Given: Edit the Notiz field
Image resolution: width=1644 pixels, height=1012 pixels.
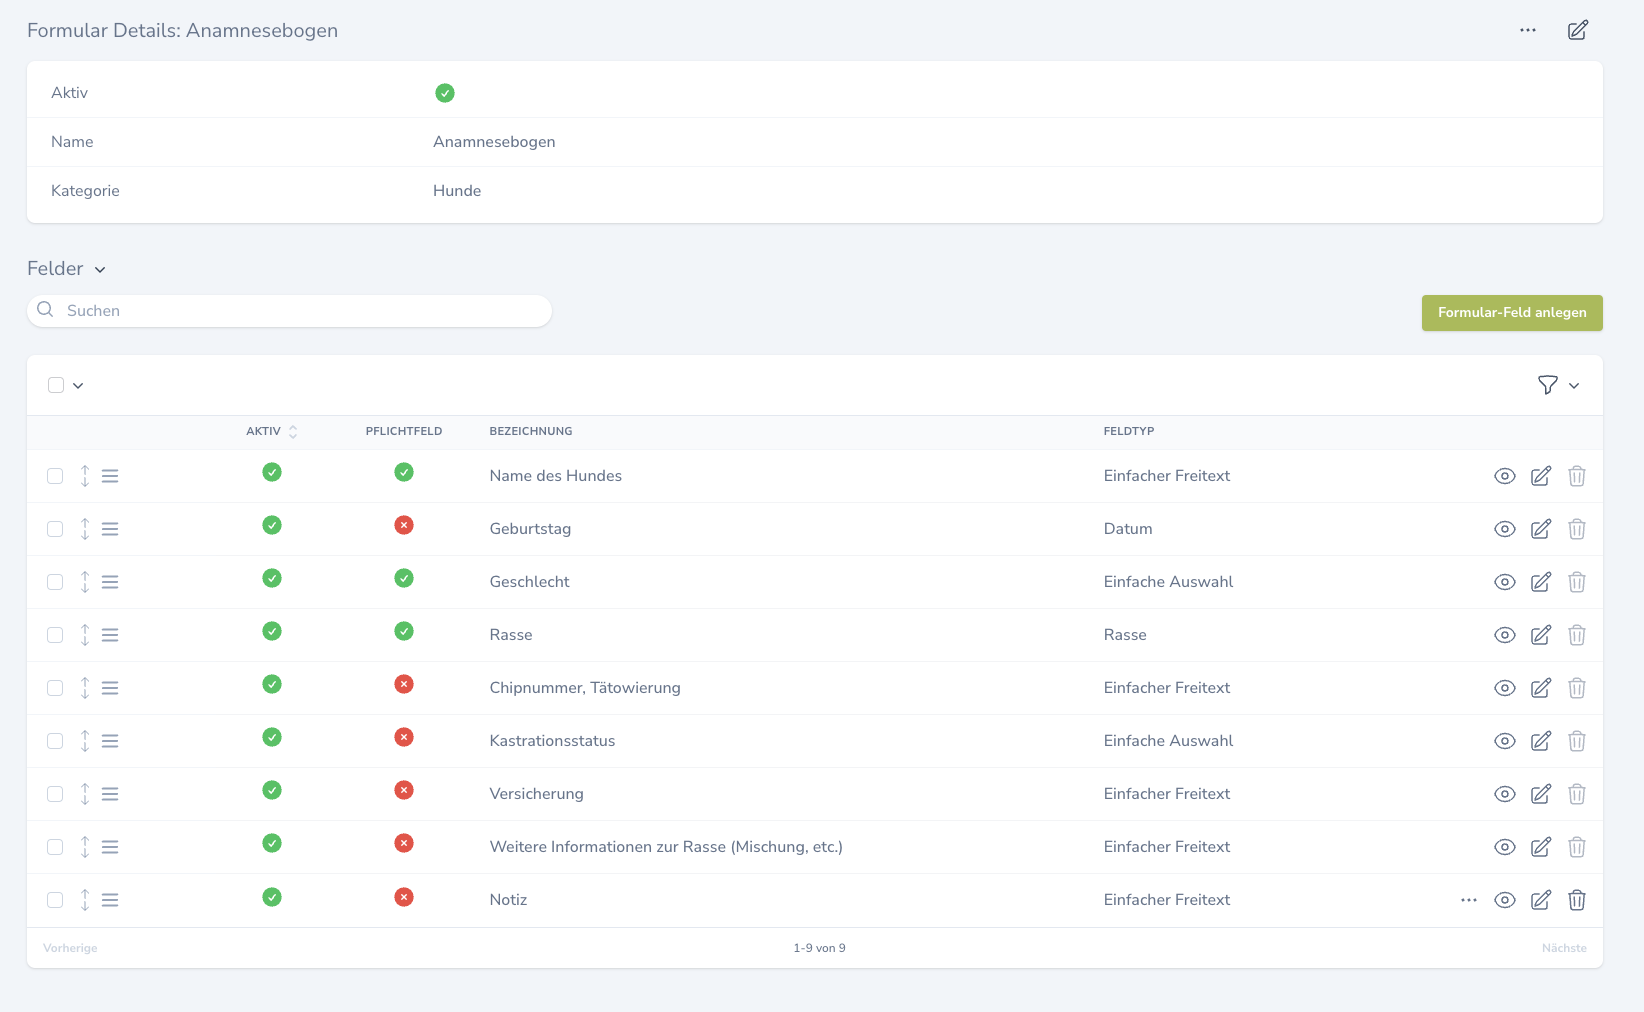Looking at the screenshot, I should [x=1541, y=900].
